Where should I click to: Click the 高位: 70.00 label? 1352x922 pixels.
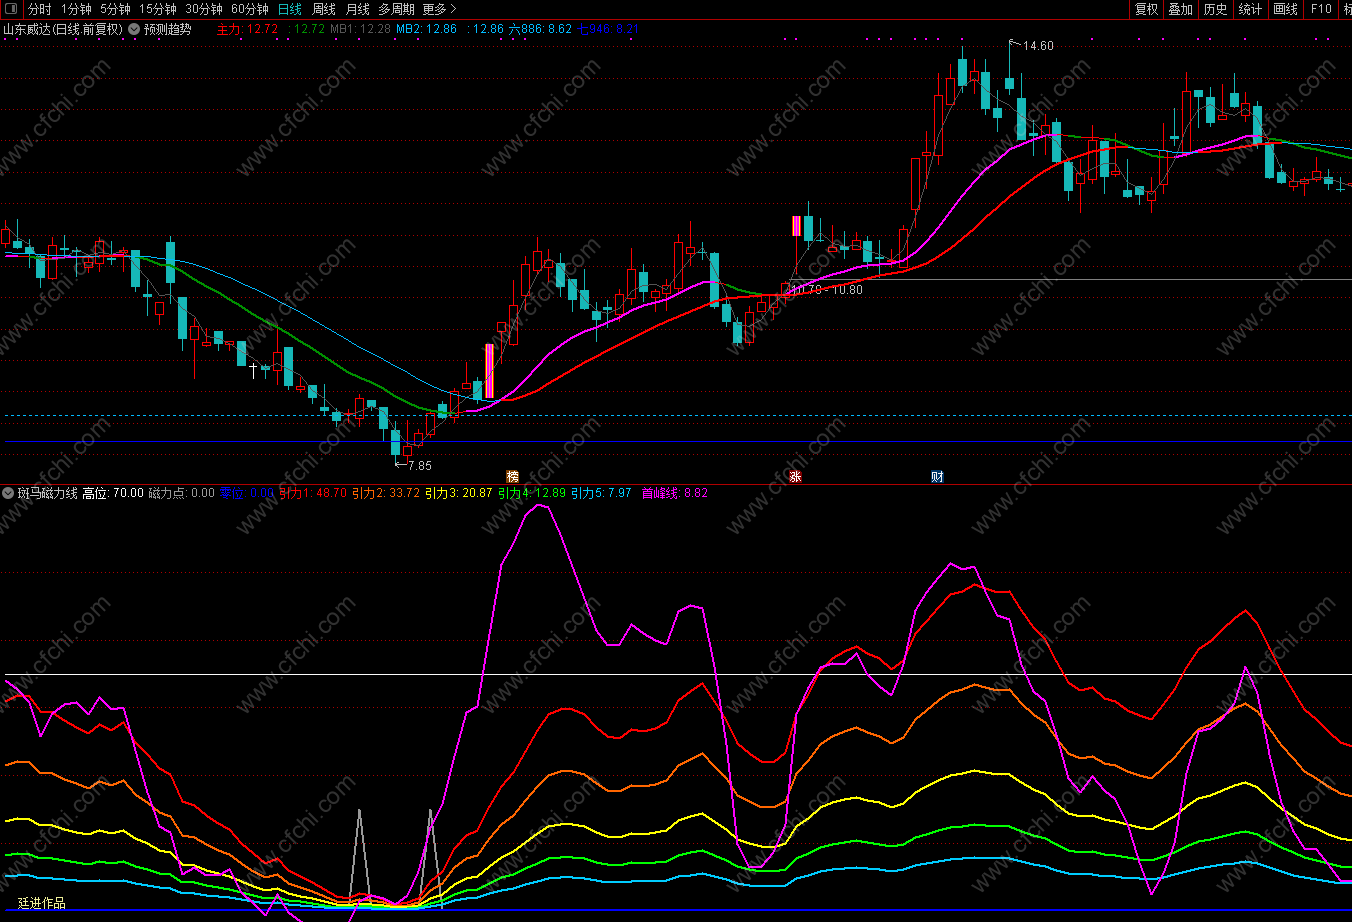point(113,493)
